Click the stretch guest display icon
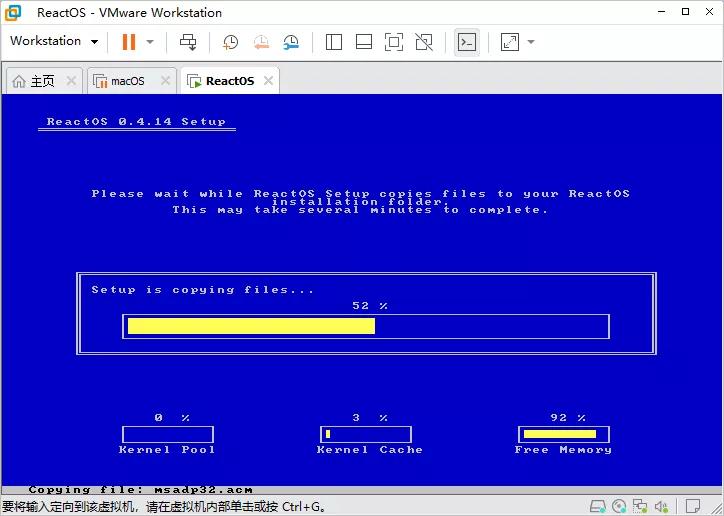 click(510, 42)
